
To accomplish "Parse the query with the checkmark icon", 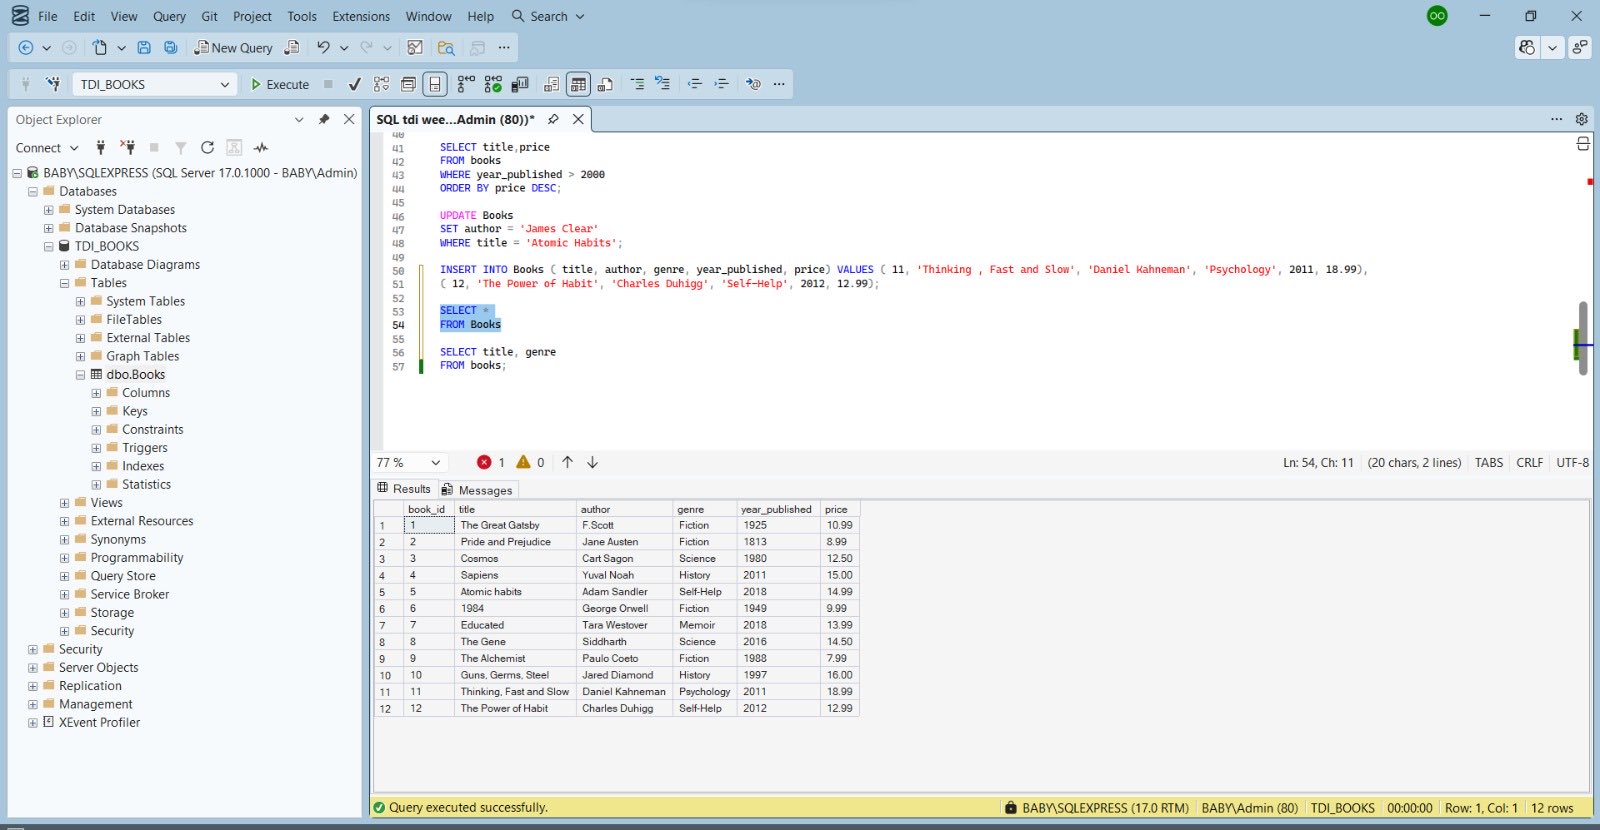I will tap(354, 85).
